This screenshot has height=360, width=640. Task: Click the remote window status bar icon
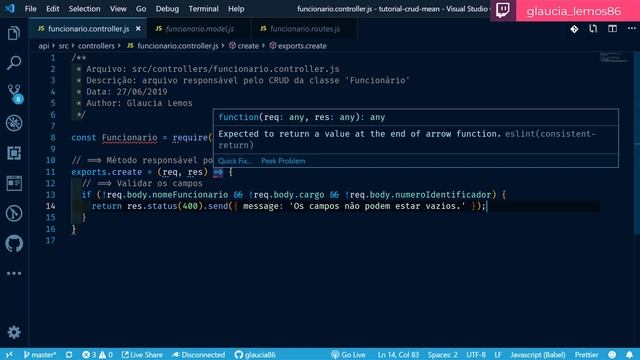[x=9, y=355]
